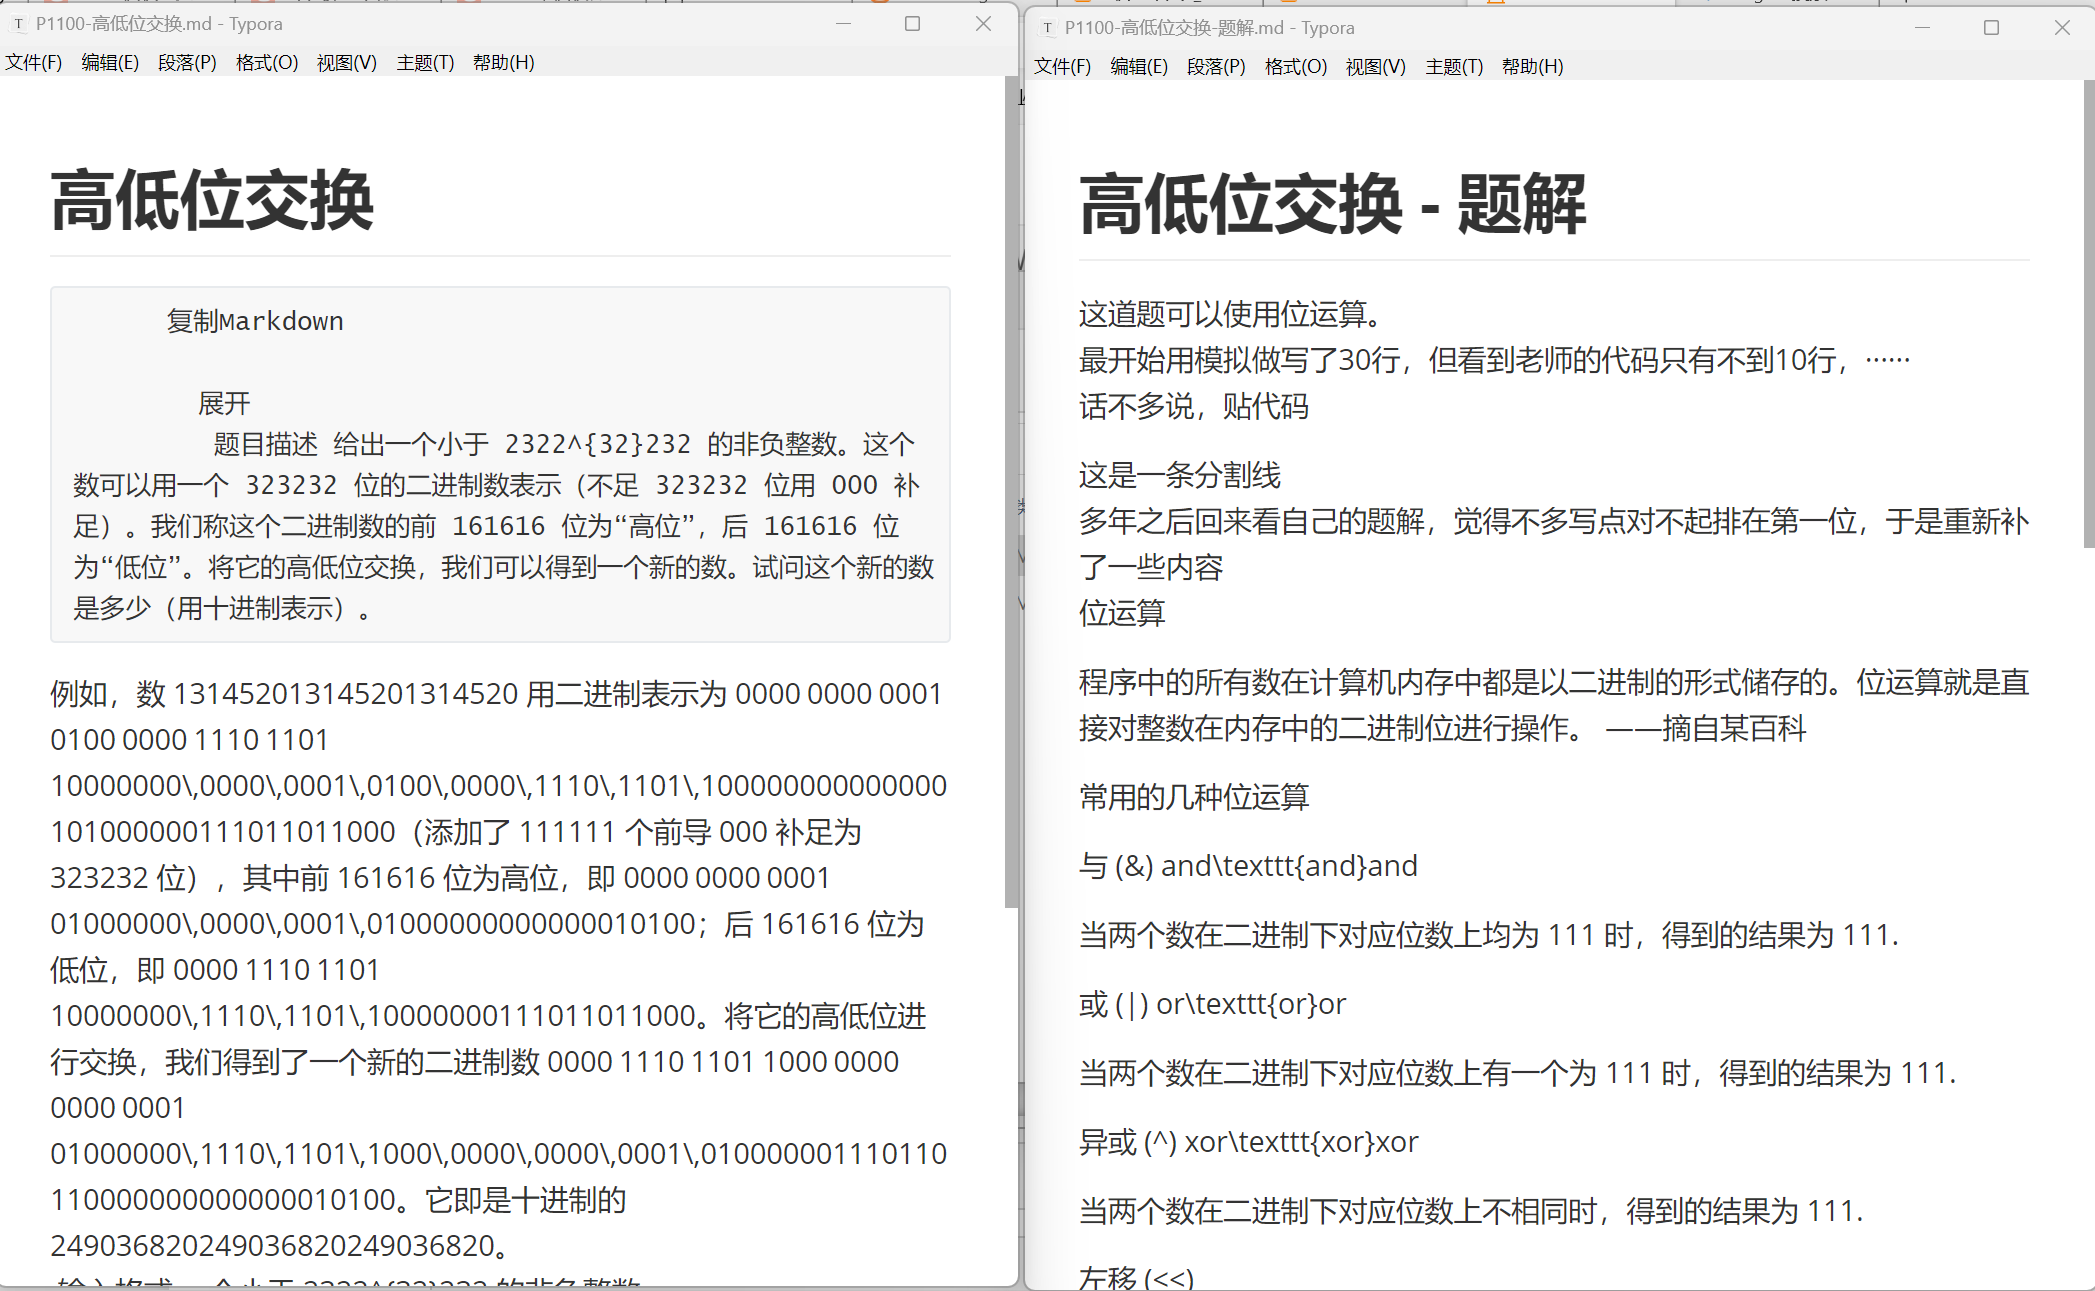The image size is (2095, 1291).
Task: Close the P1100-高低位交换-题解.md window
Action: pos(2061,28)
